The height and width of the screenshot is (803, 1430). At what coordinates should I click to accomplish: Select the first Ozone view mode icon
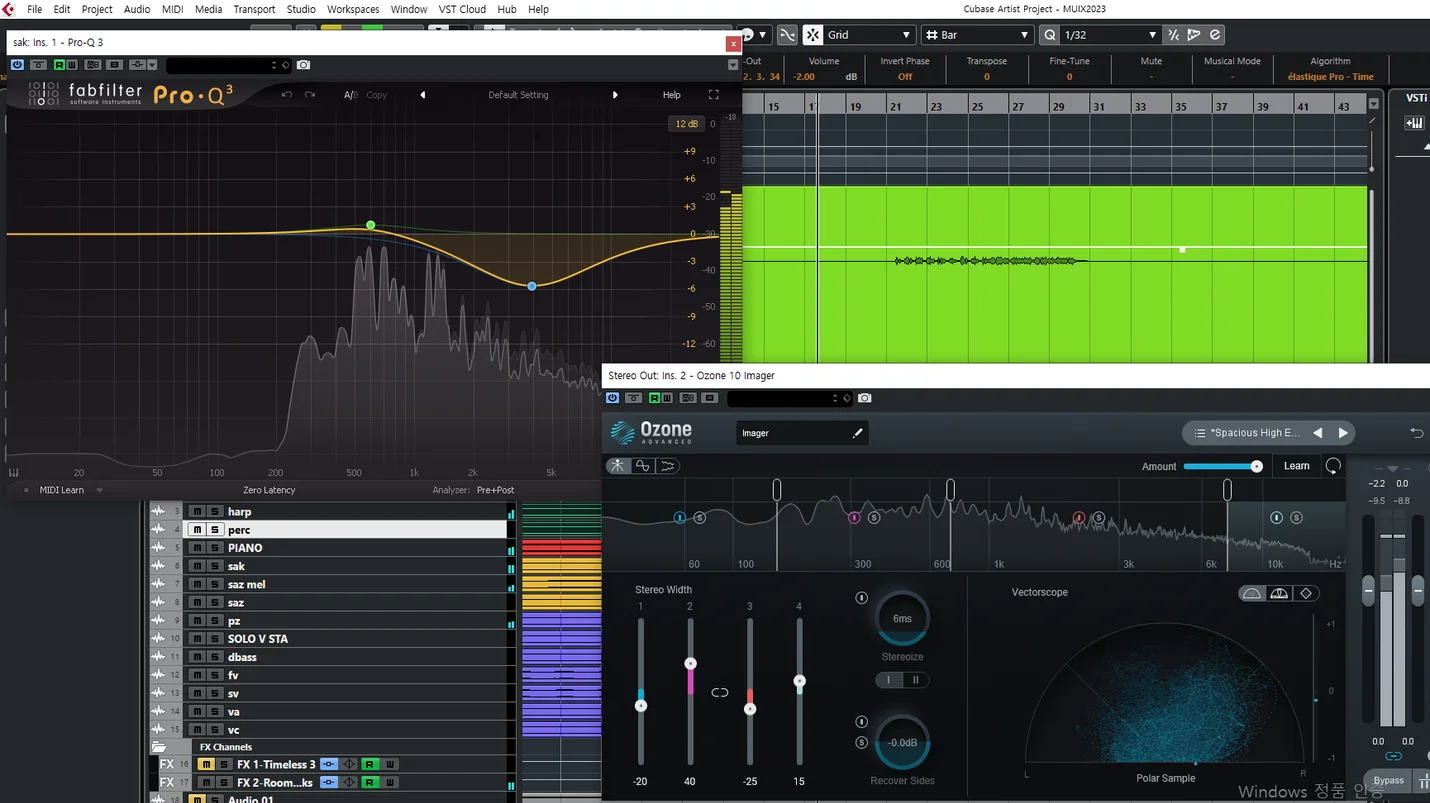point(618,466)
